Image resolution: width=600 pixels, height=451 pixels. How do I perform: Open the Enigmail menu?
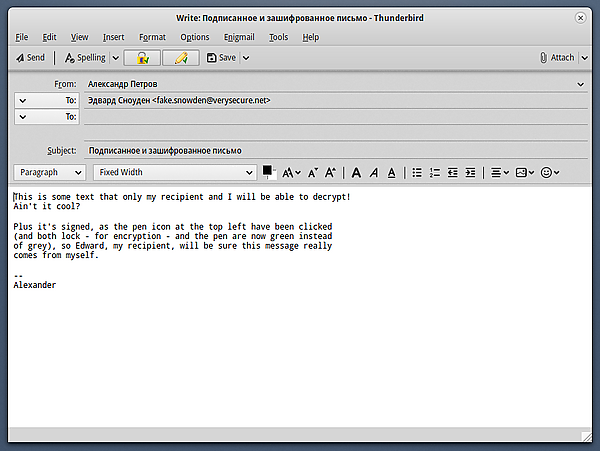click(239, 37)
